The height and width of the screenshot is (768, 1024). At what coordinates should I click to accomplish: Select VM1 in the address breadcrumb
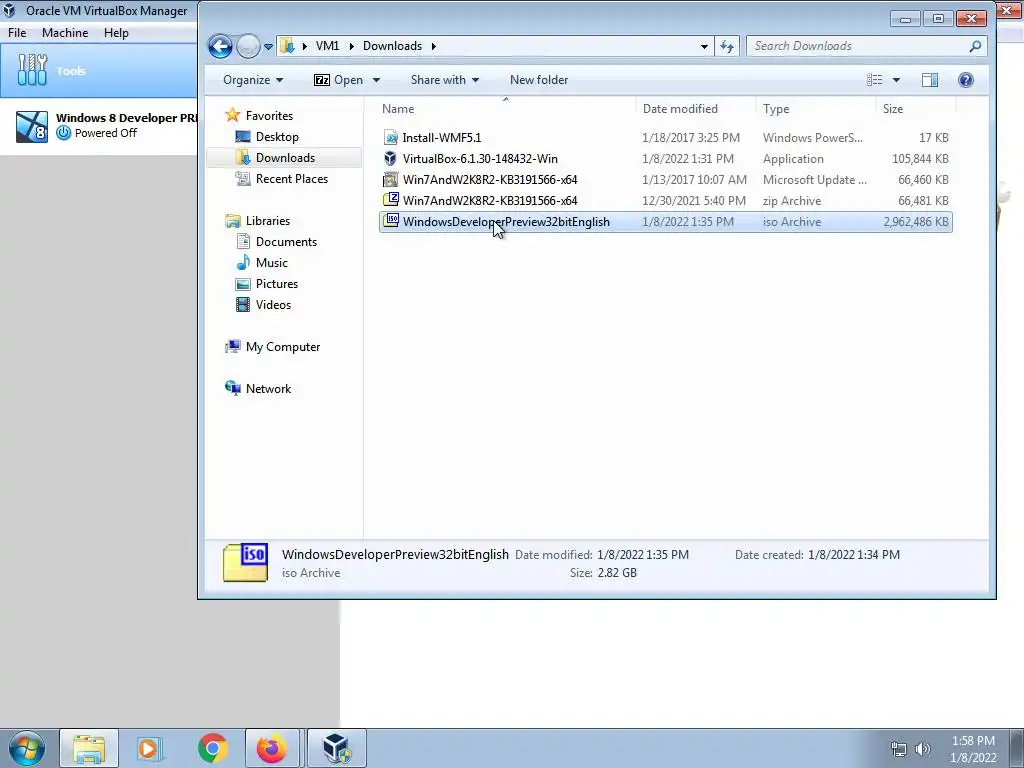[x=327, y=46]
